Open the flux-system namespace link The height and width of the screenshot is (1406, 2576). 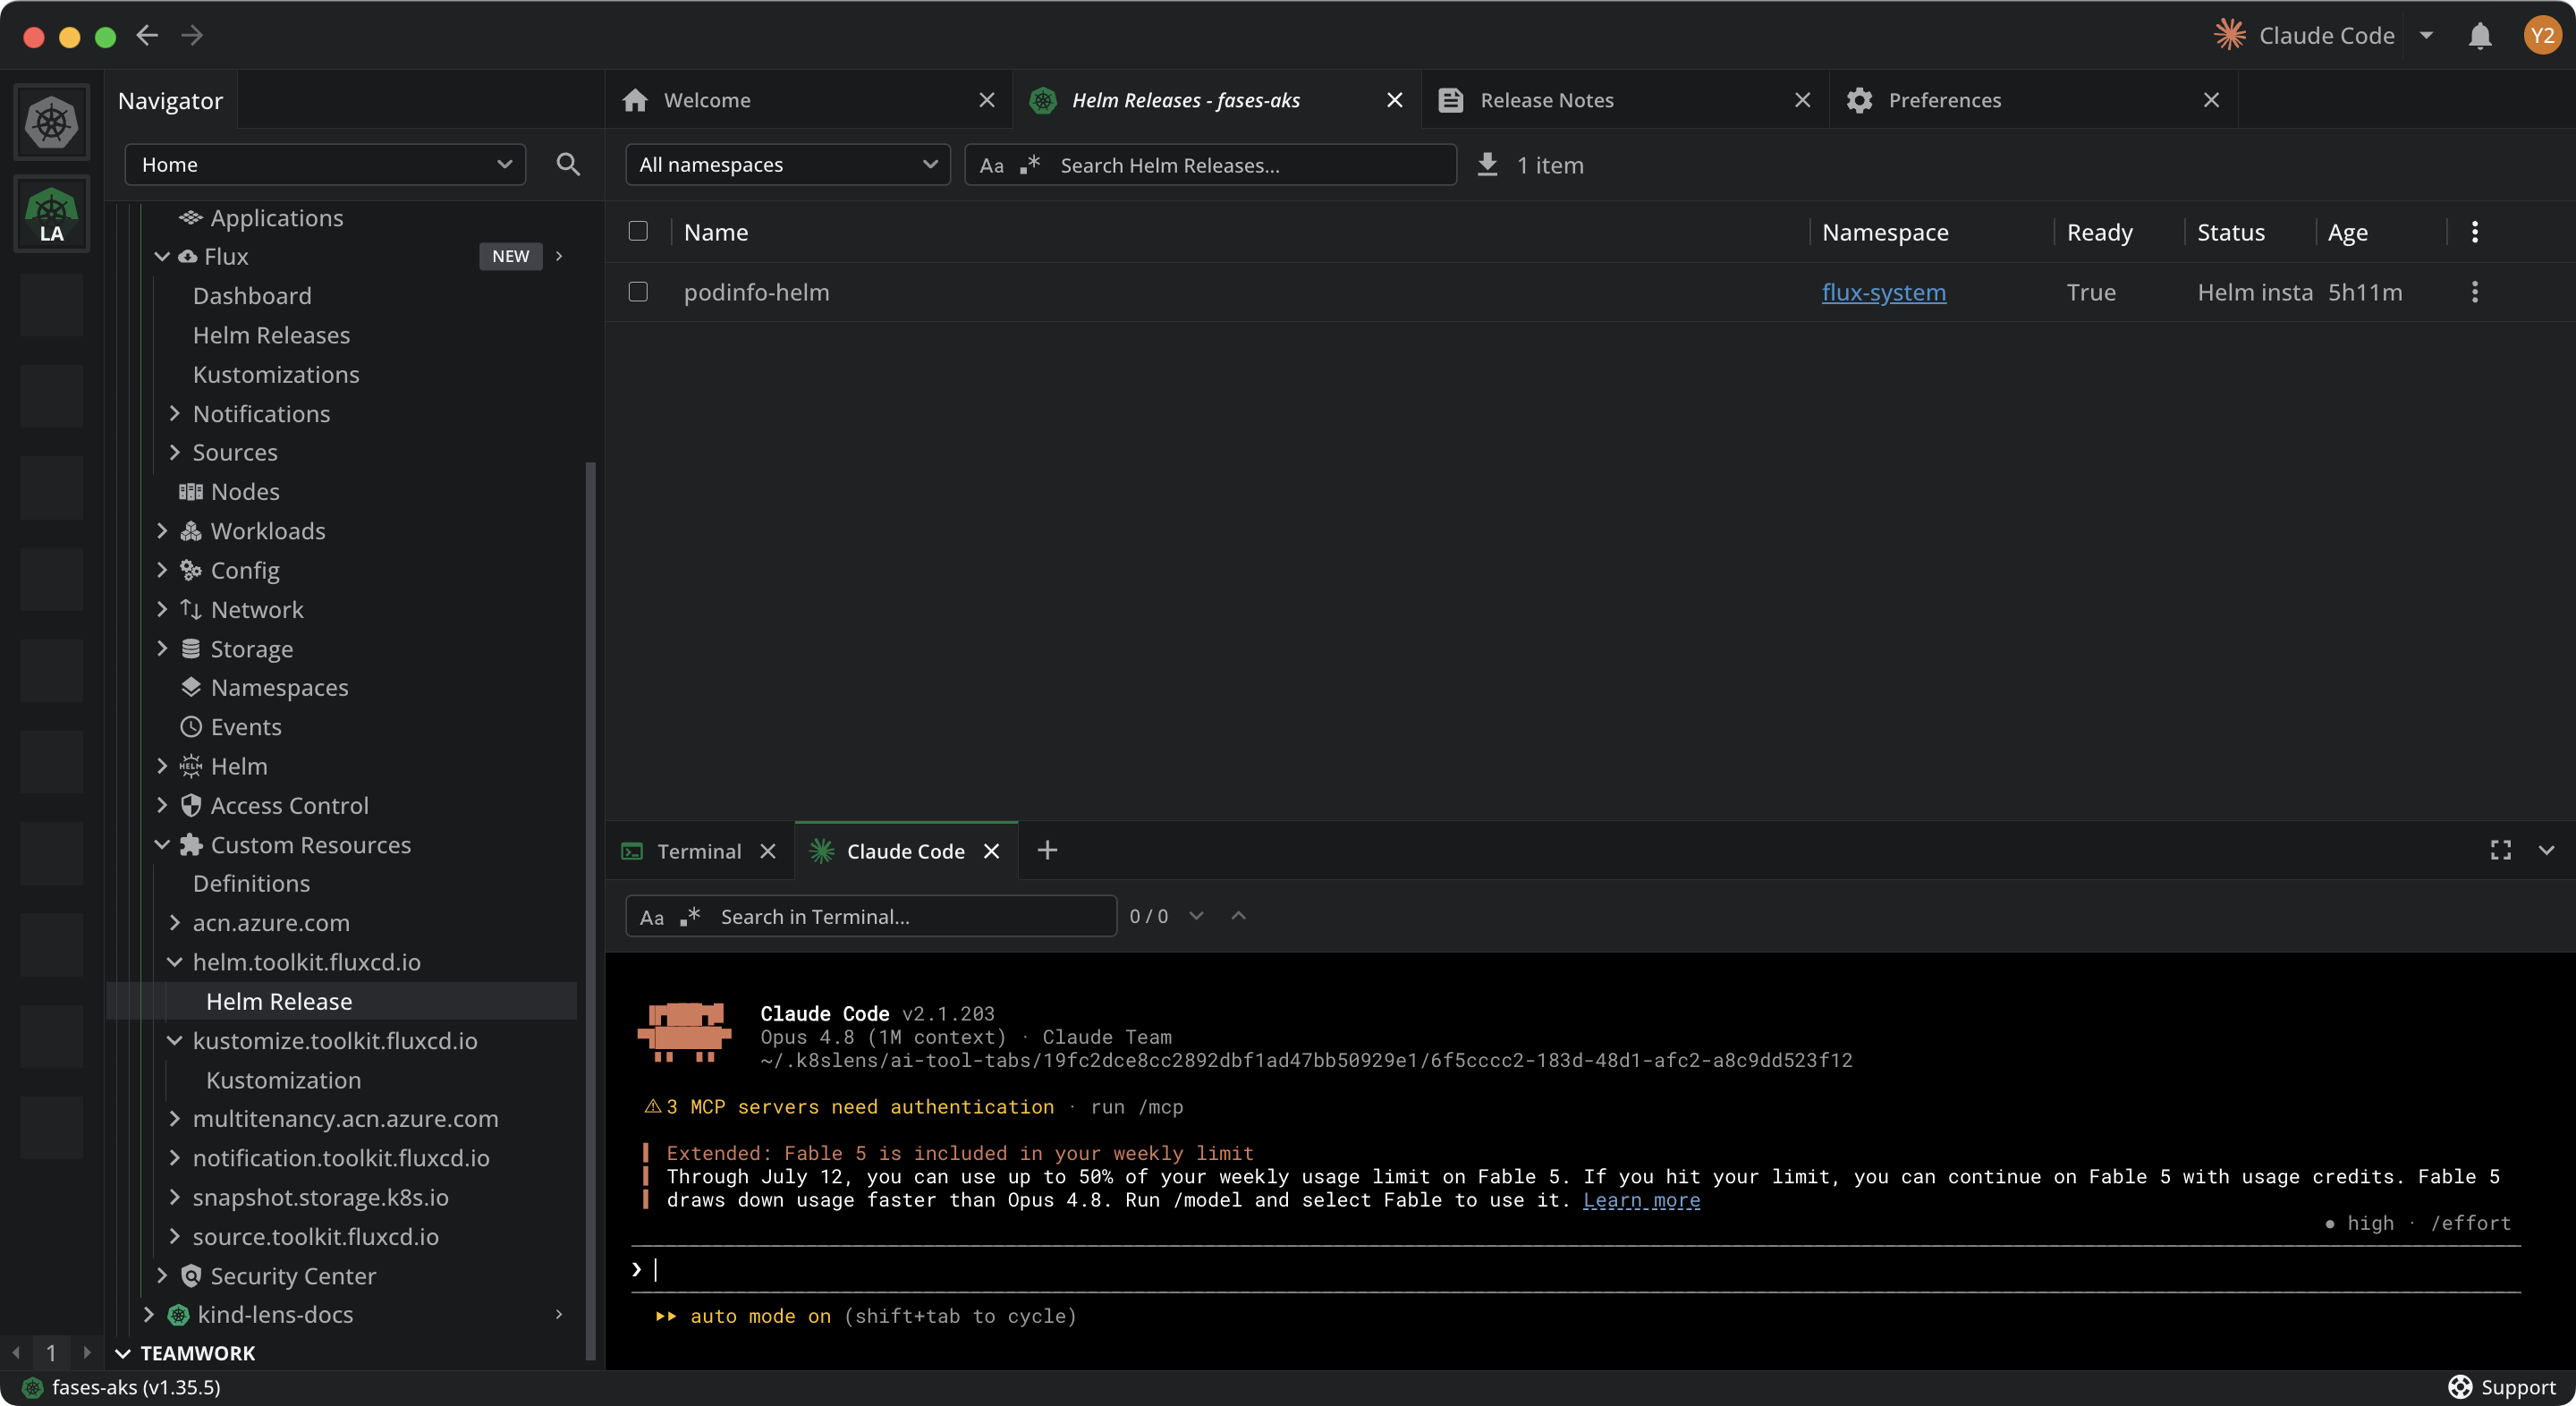[1884, 292]
